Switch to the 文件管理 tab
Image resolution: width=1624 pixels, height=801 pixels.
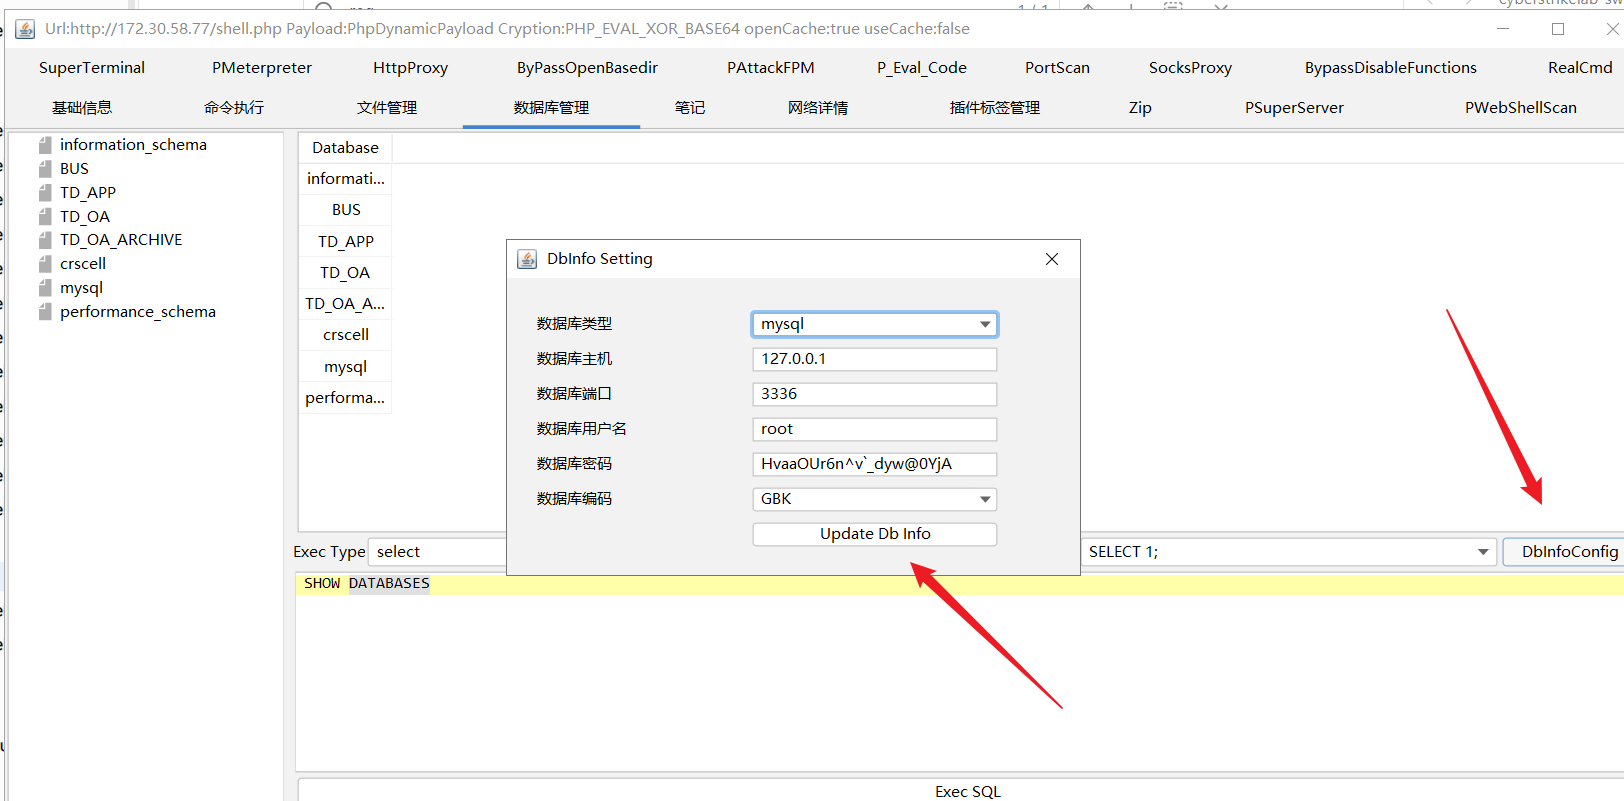[387, 108]
